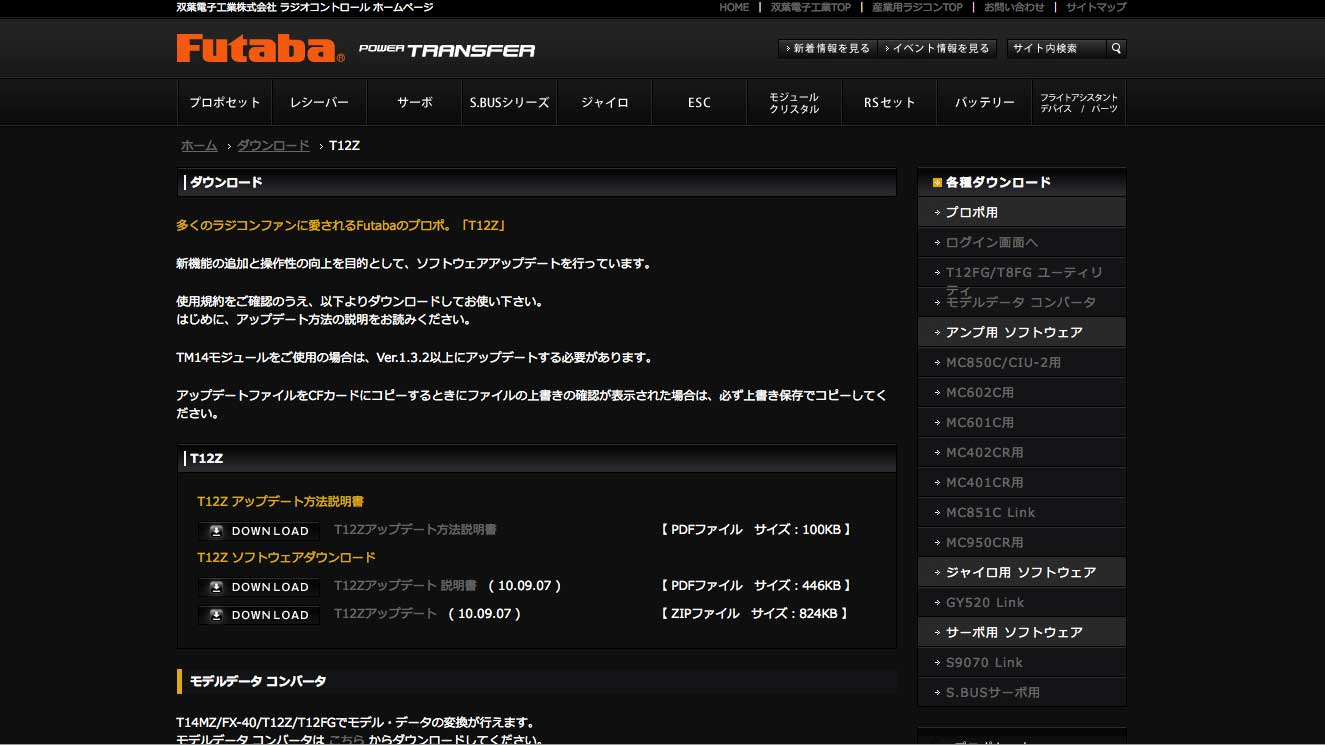This screenshot has width=1325, height=745.
Task: Open サーボ menu tab
Action: 414,102
